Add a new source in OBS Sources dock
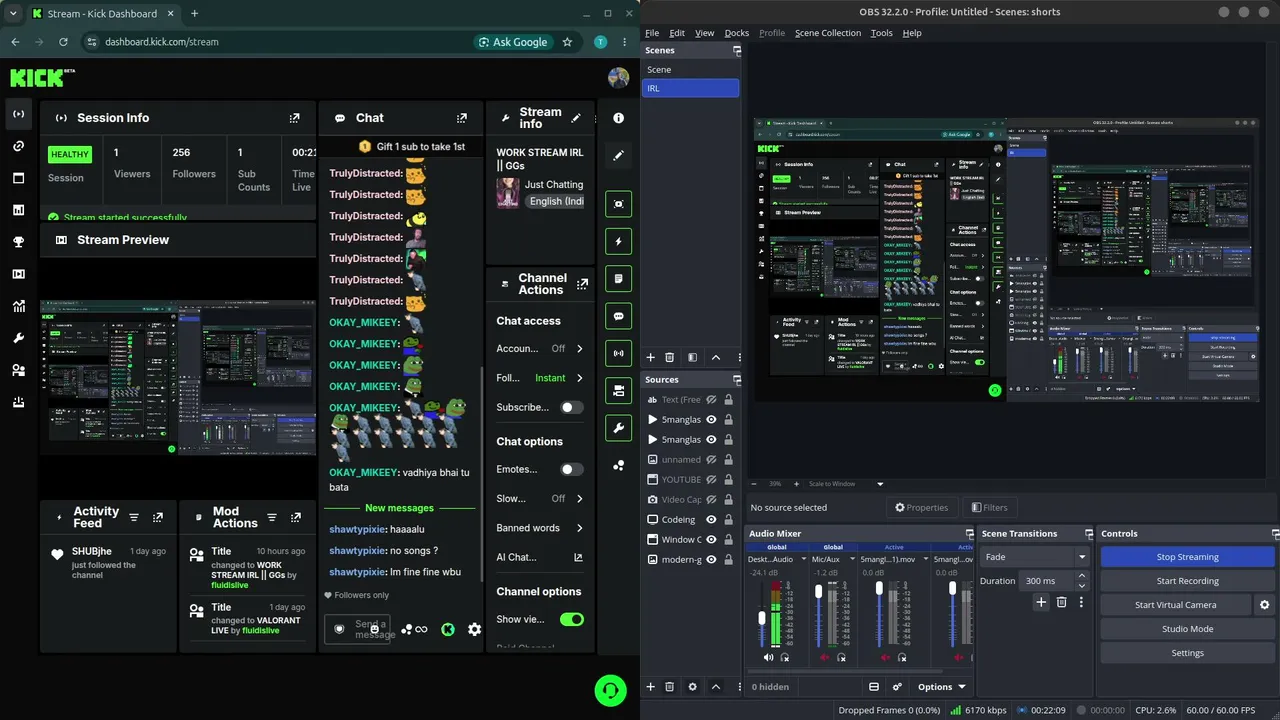Viewport: 1280px width, 720px height. click(651, 687)
